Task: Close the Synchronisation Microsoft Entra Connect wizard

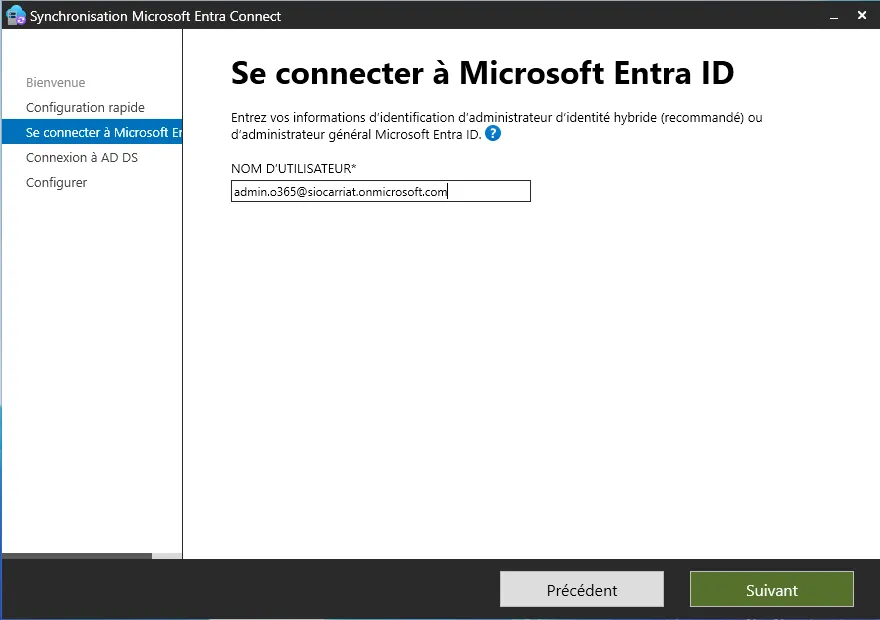Action: click(x=861, y=16)
